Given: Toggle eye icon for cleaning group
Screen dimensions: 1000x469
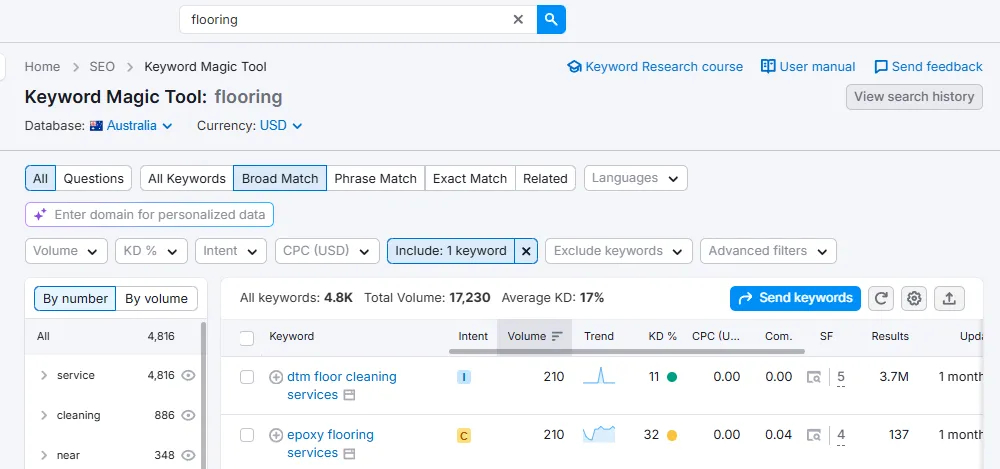Looking at the screenshot, I should 188,415.
